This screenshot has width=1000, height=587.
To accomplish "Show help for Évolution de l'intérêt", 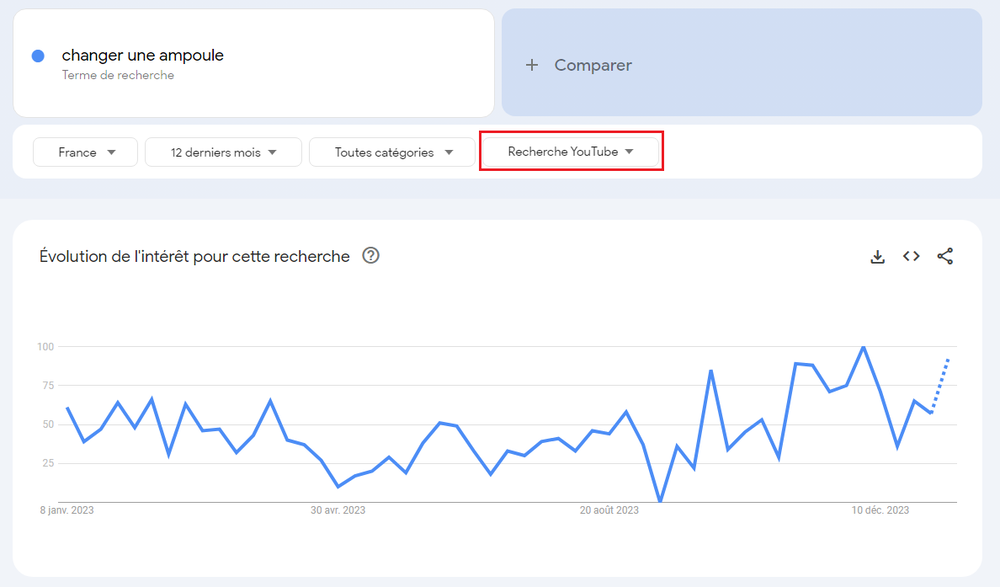I will point(371,256).
